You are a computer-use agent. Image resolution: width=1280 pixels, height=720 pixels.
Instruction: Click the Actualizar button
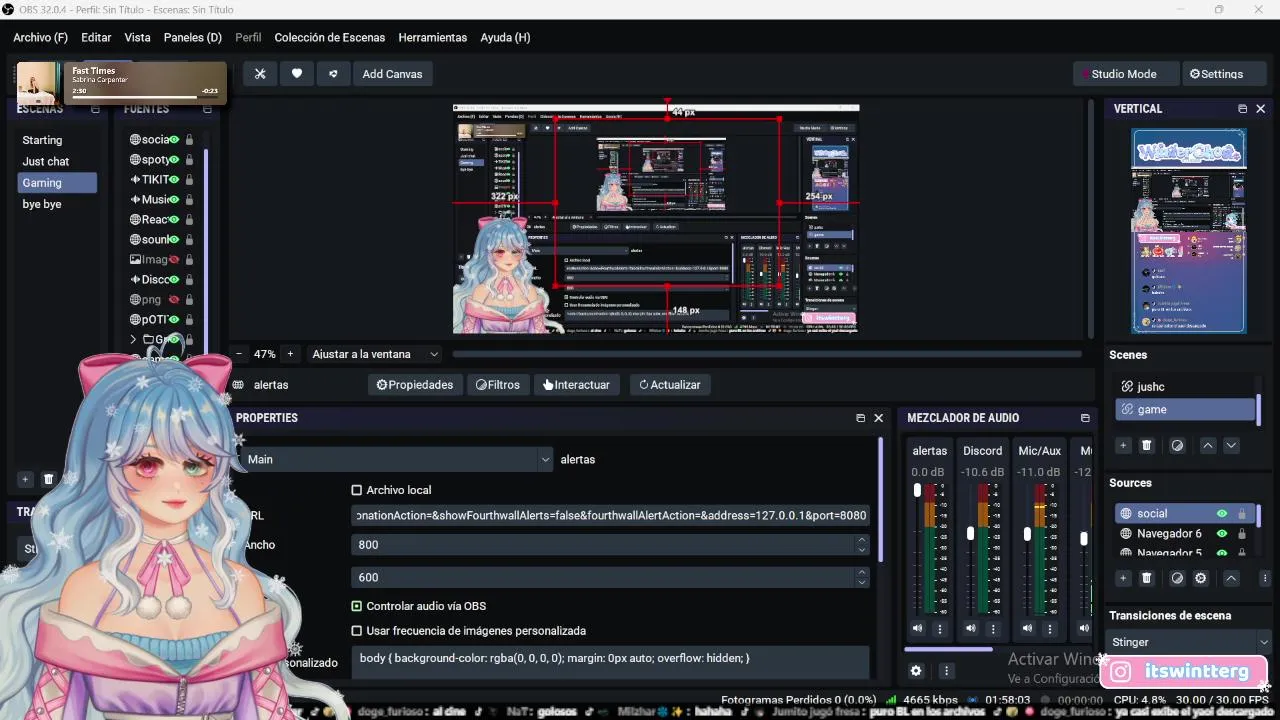(669, 384)
